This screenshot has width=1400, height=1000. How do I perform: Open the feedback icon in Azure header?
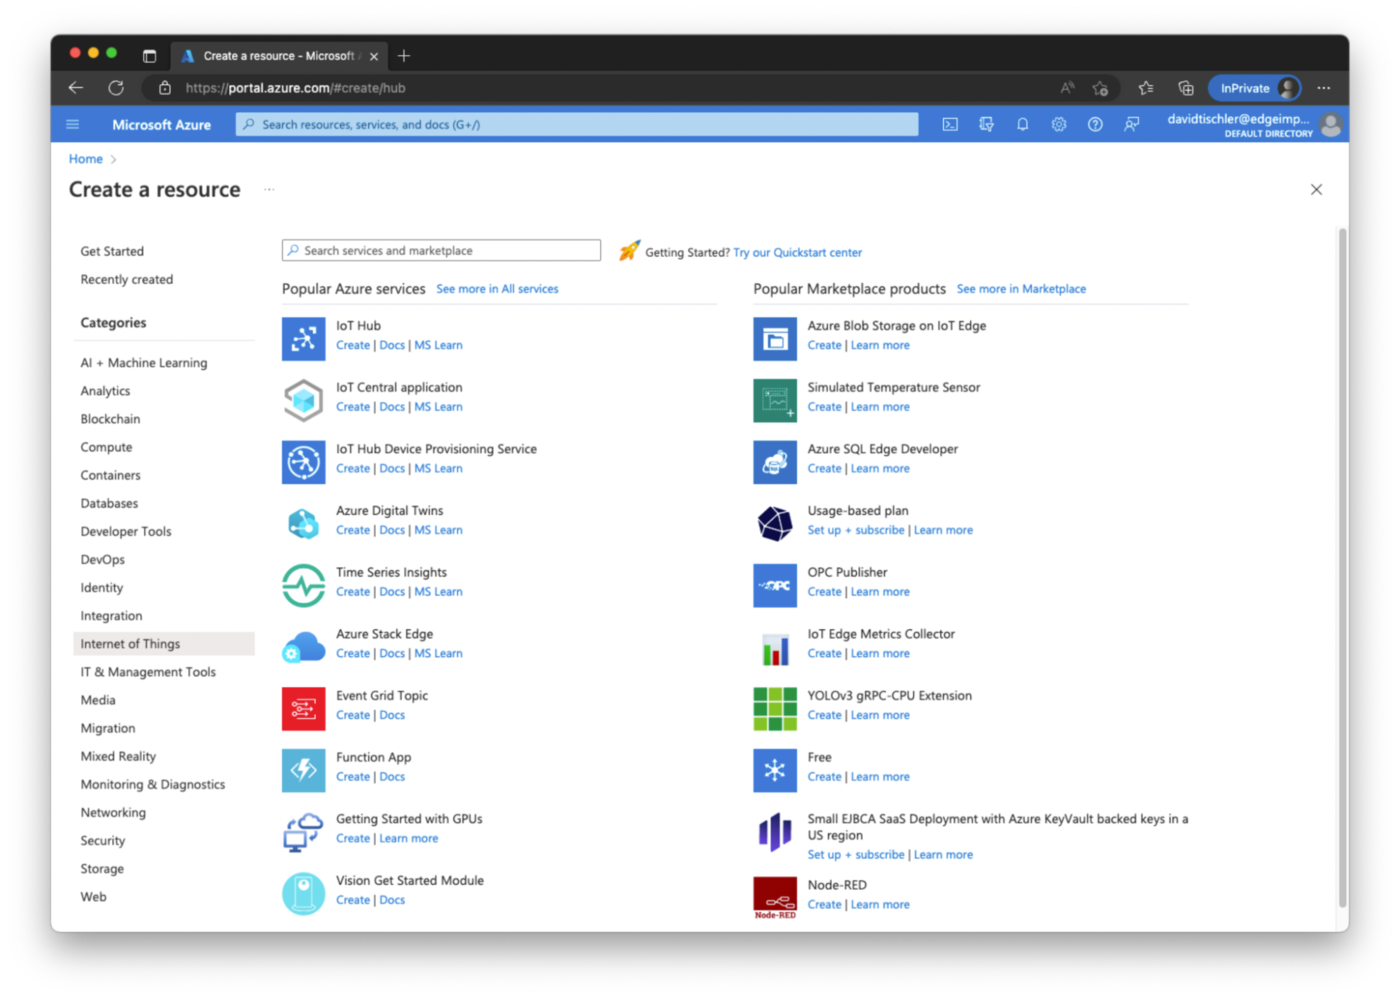(x=1131, y=125)
